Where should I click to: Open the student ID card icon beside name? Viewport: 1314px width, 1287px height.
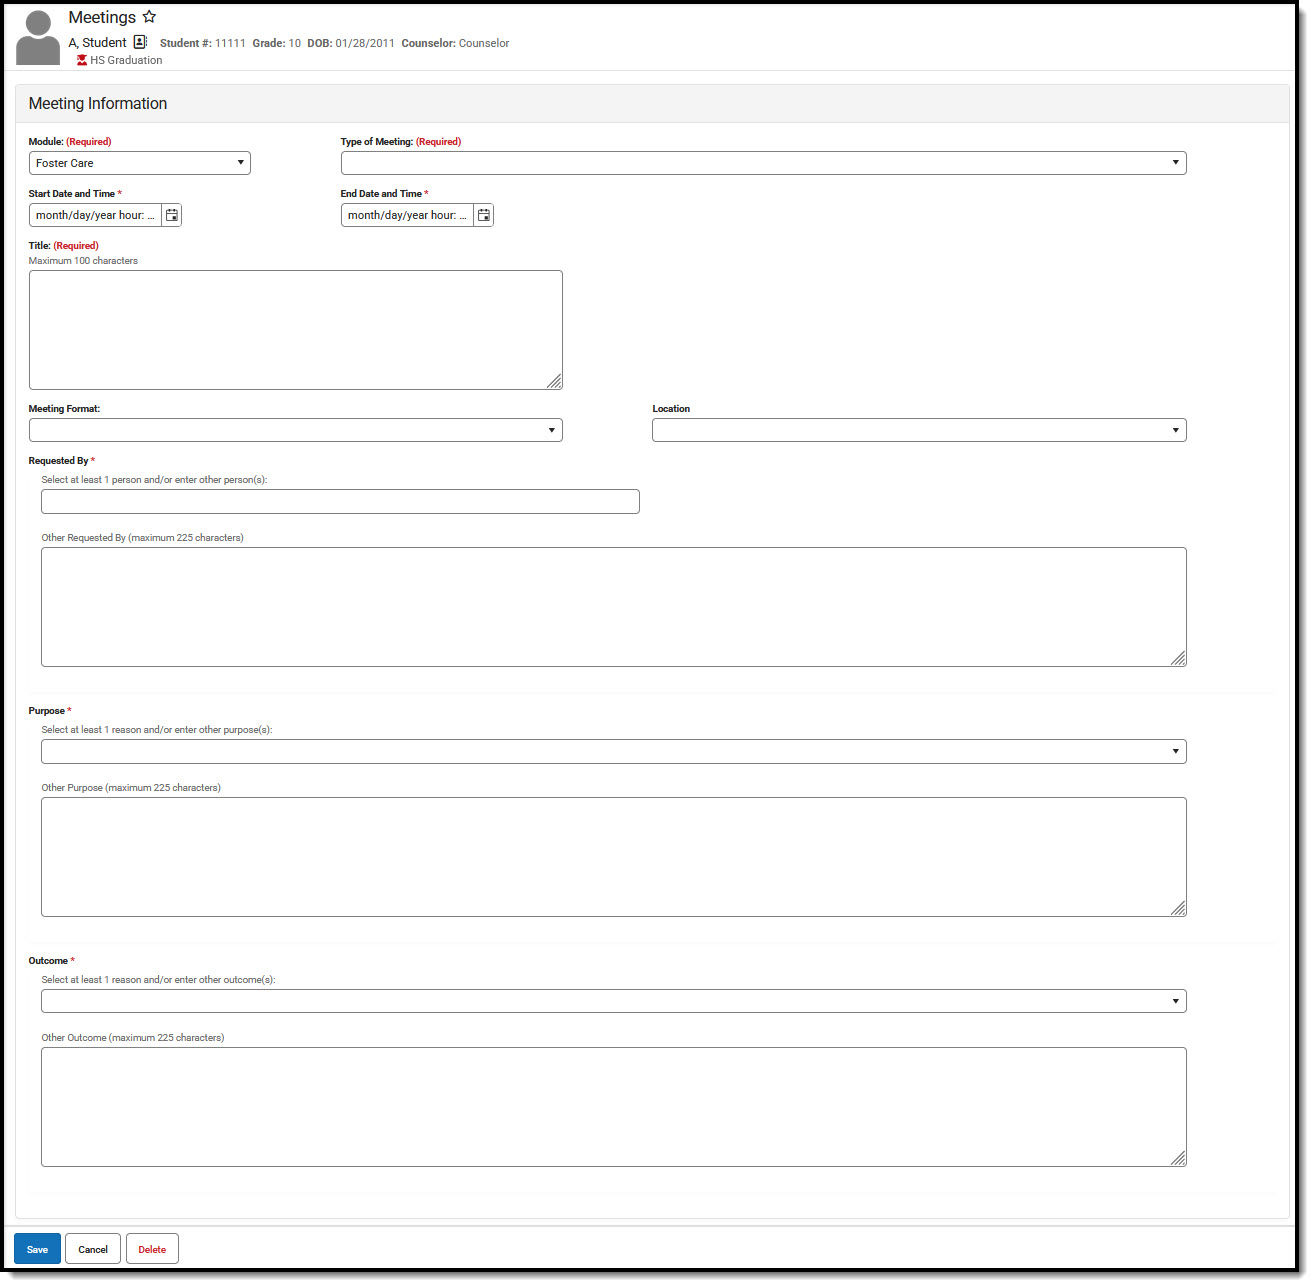pos(140,41)
